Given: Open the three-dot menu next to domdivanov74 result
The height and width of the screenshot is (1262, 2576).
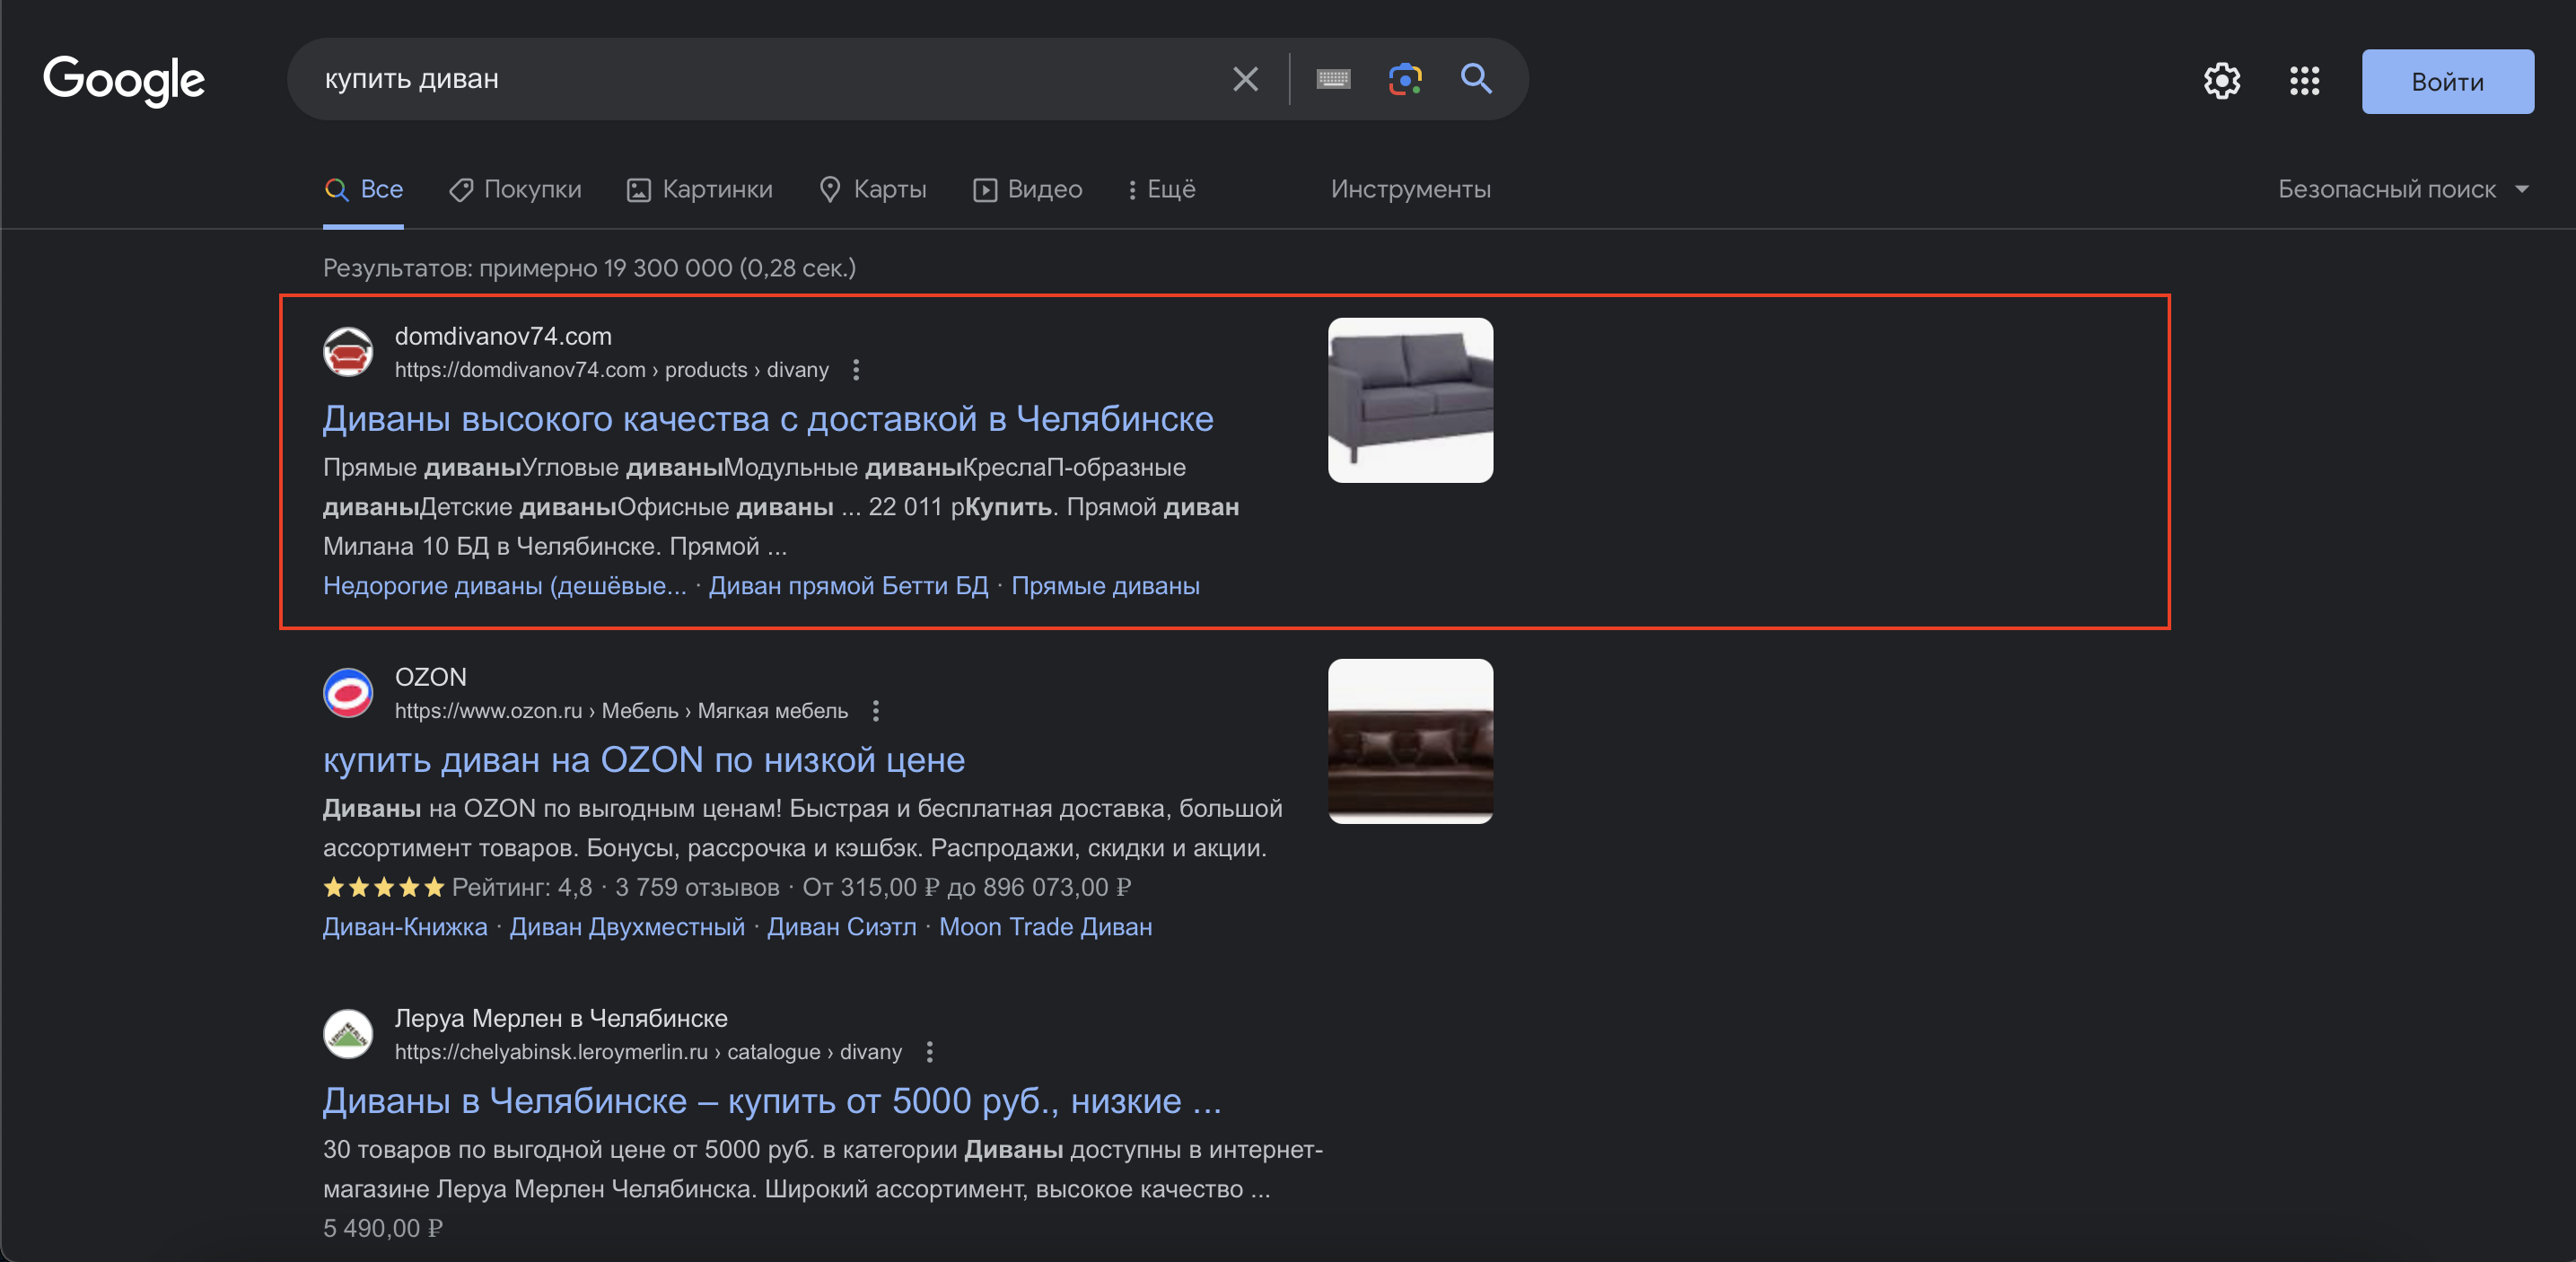Looking at the screenshot, I should (x=856, y=370).
